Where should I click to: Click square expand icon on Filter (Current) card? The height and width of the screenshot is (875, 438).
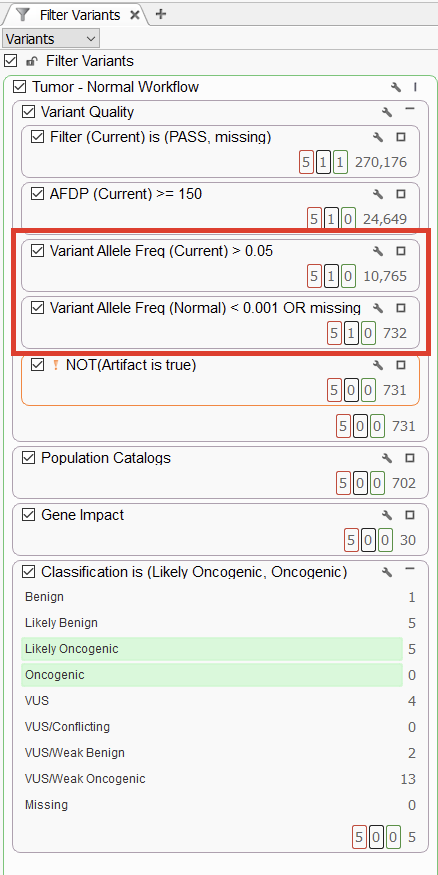click(x=401, y=137)
